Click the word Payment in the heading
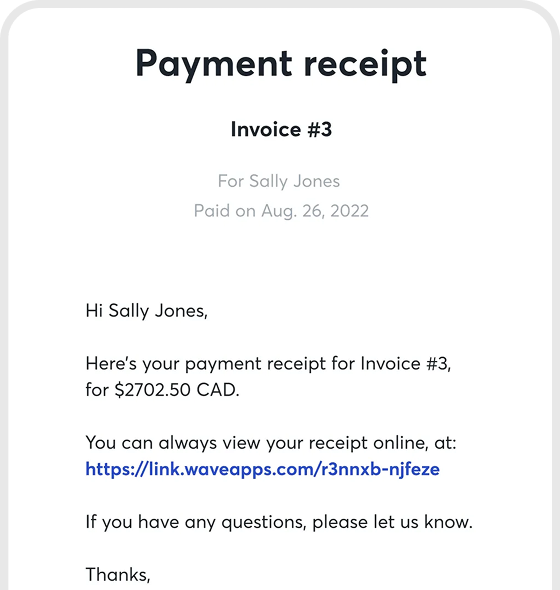This screenshot has height=590, width=560. 213,64
